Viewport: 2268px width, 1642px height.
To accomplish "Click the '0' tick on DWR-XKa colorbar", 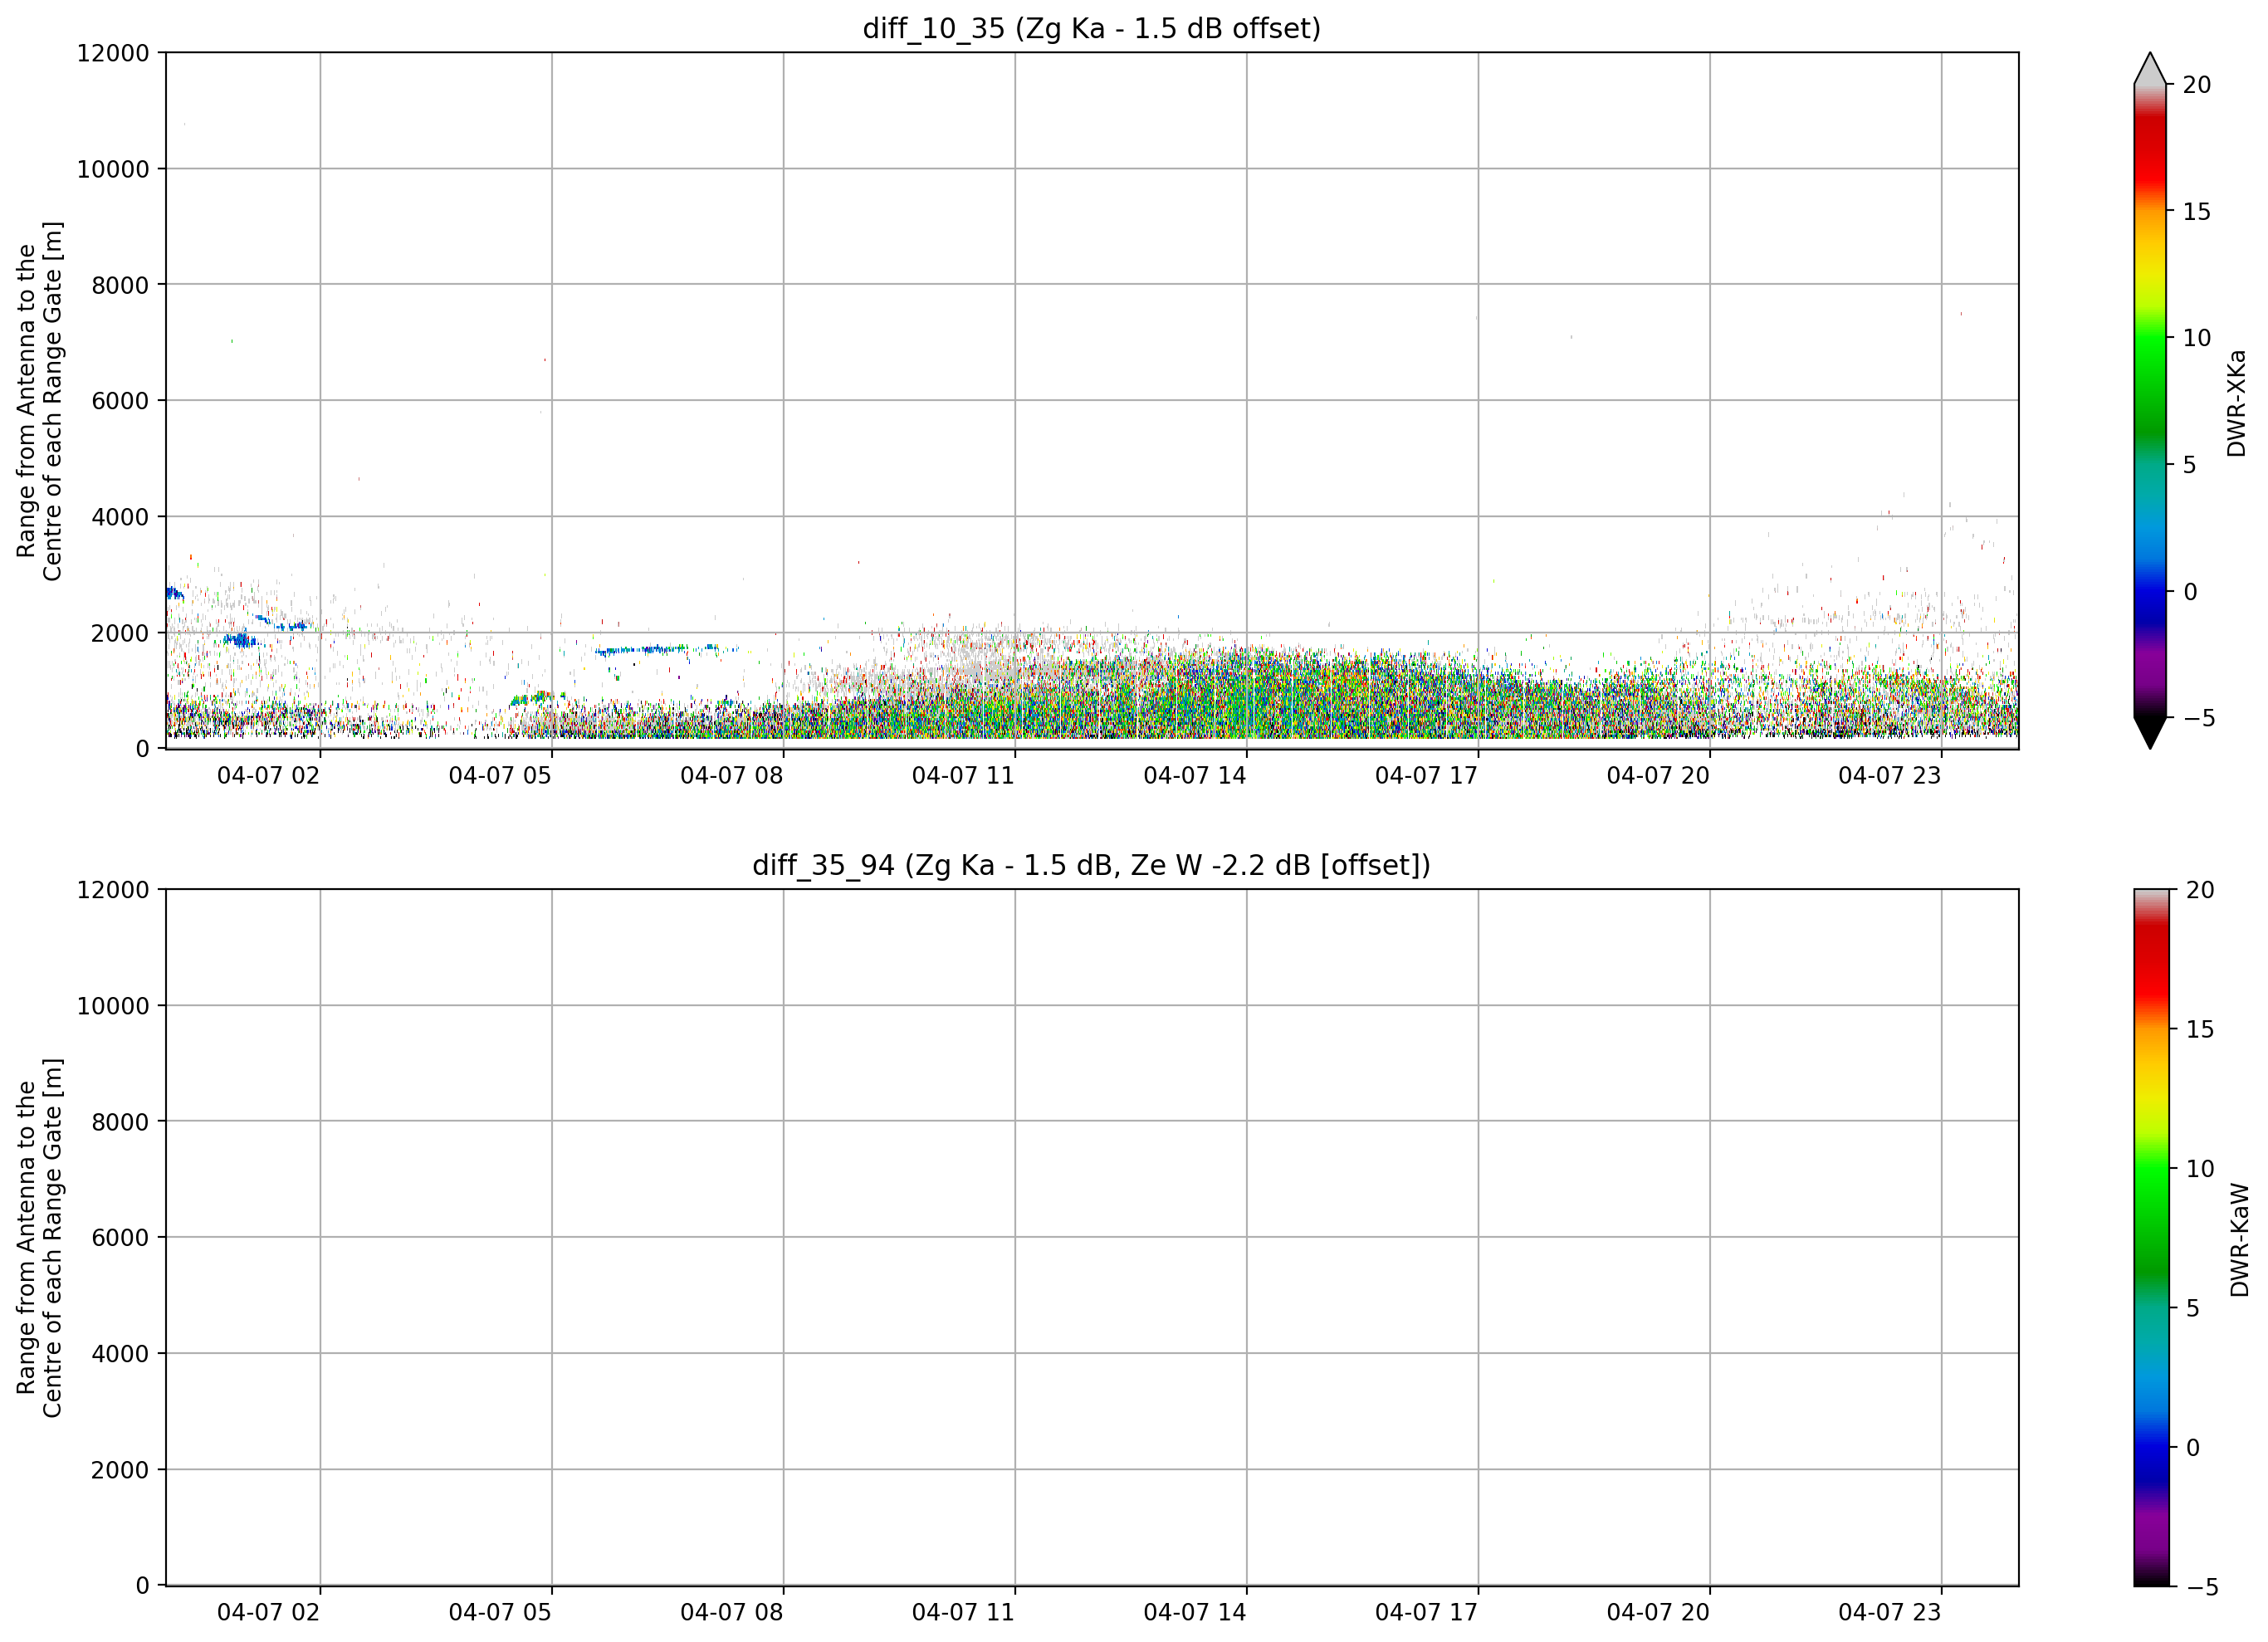I will tap(2190, 592).
